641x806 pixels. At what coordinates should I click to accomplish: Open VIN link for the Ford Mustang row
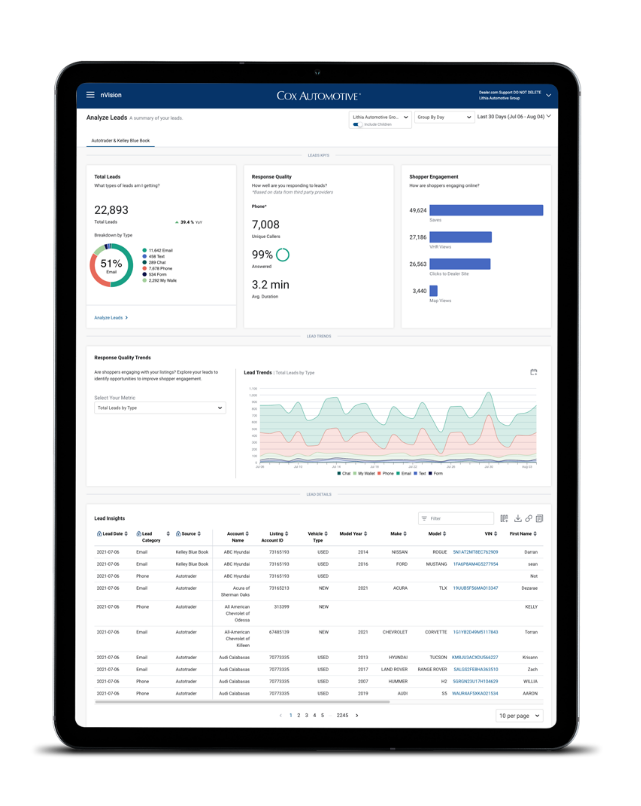point(475,564)
